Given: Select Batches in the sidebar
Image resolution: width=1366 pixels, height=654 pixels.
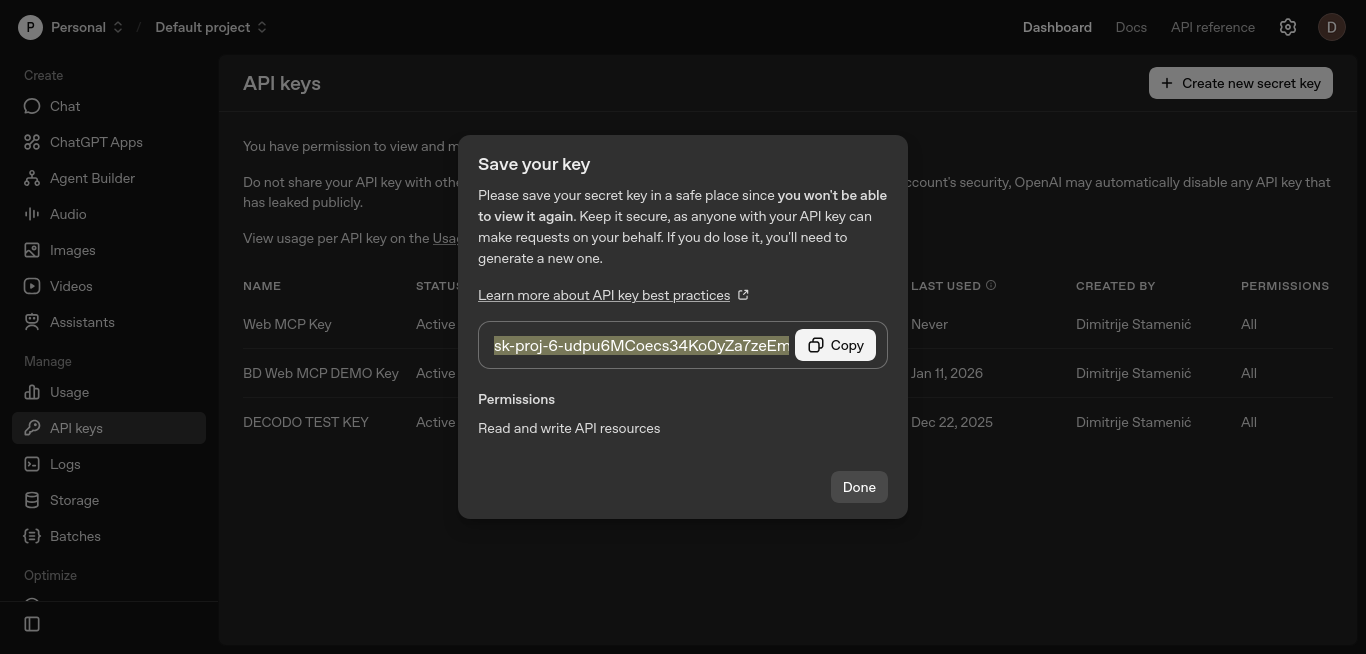Looking at the screenshot, I should click(75, 536).
